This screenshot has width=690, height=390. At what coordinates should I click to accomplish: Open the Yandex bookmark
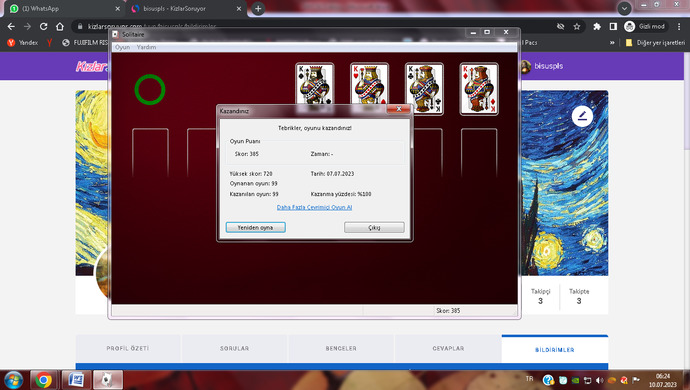point(23,43)
